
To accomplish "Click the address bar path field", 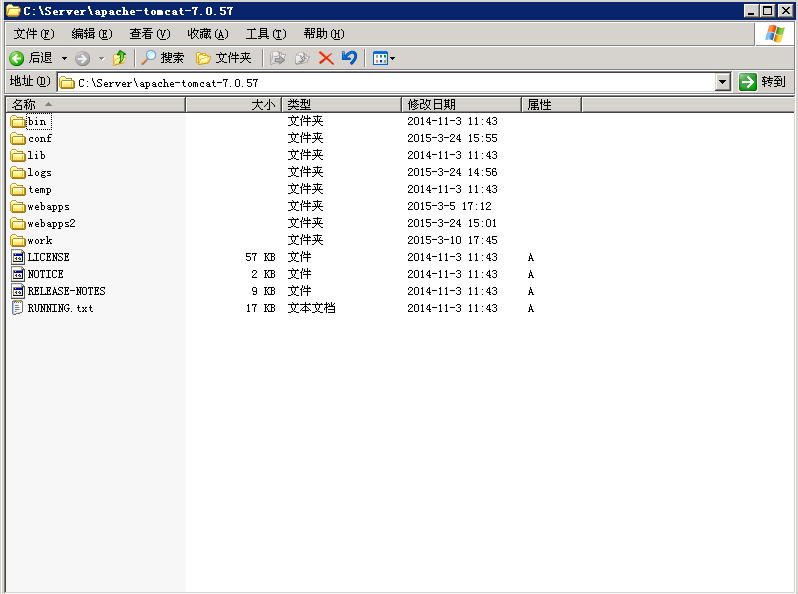I will 386,82.
